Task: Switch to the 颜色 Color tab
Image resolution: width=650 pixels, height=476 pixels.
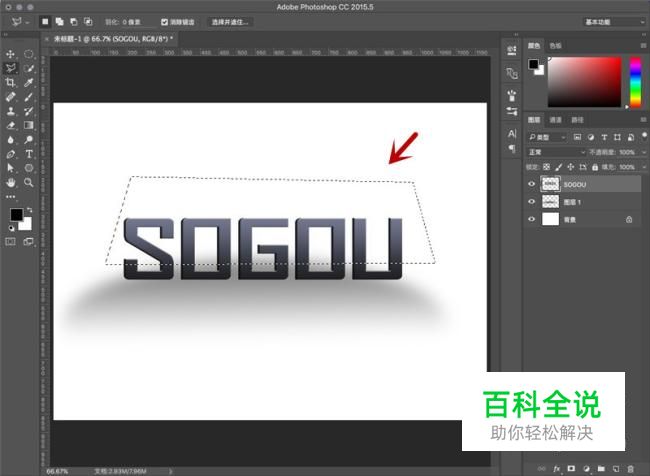Action: [534, 46]
